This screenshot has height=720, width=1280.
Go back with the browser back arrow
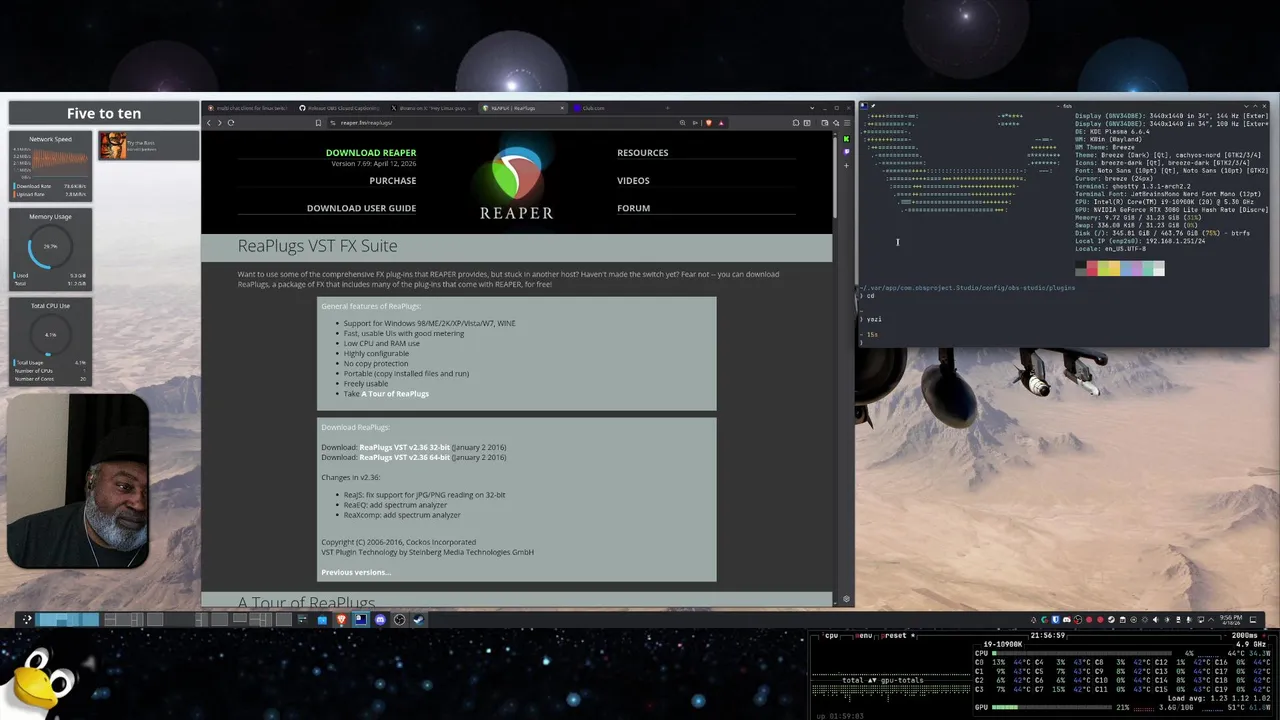pos(208,123)
